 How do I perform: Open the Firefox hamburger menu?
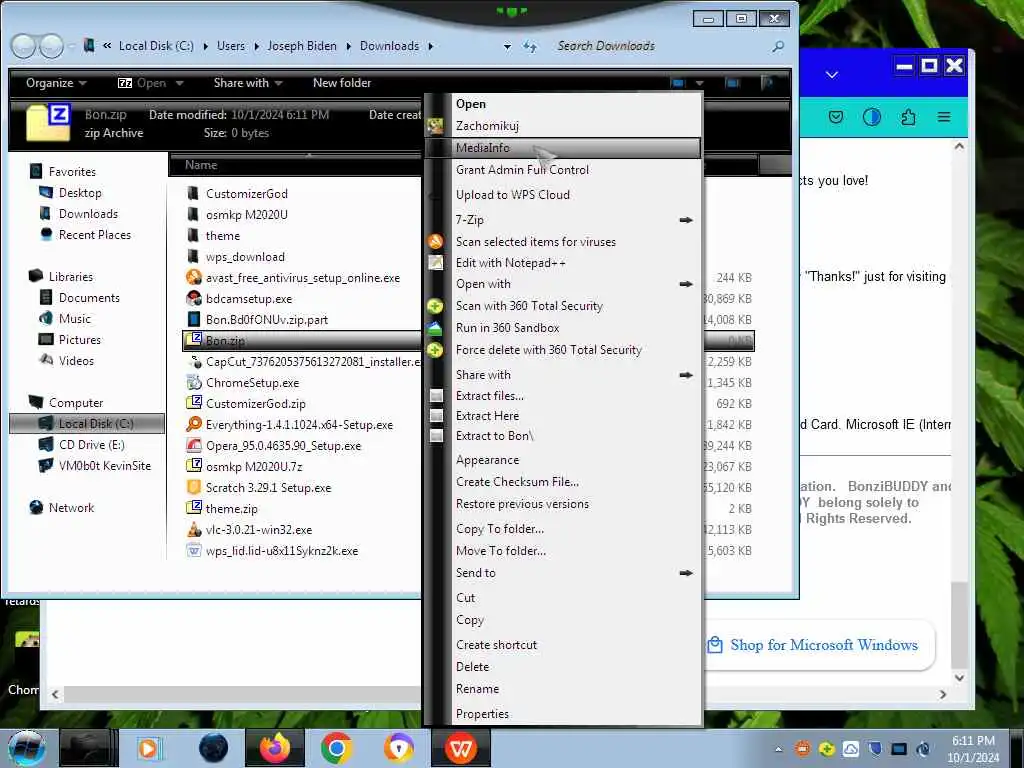[x=944, y=117]
